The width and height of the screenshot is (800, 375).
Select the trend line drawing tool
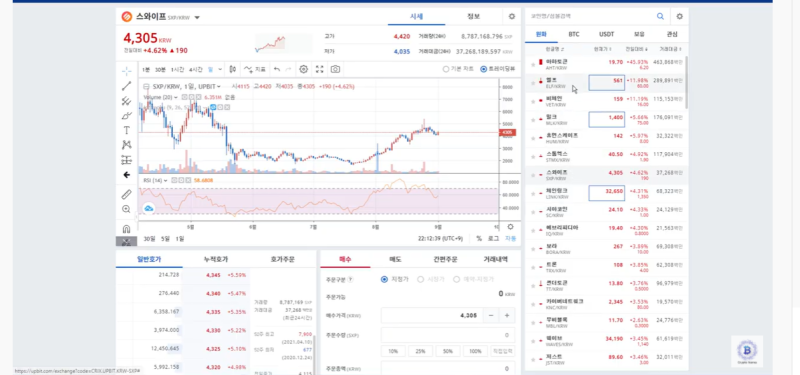127,86
